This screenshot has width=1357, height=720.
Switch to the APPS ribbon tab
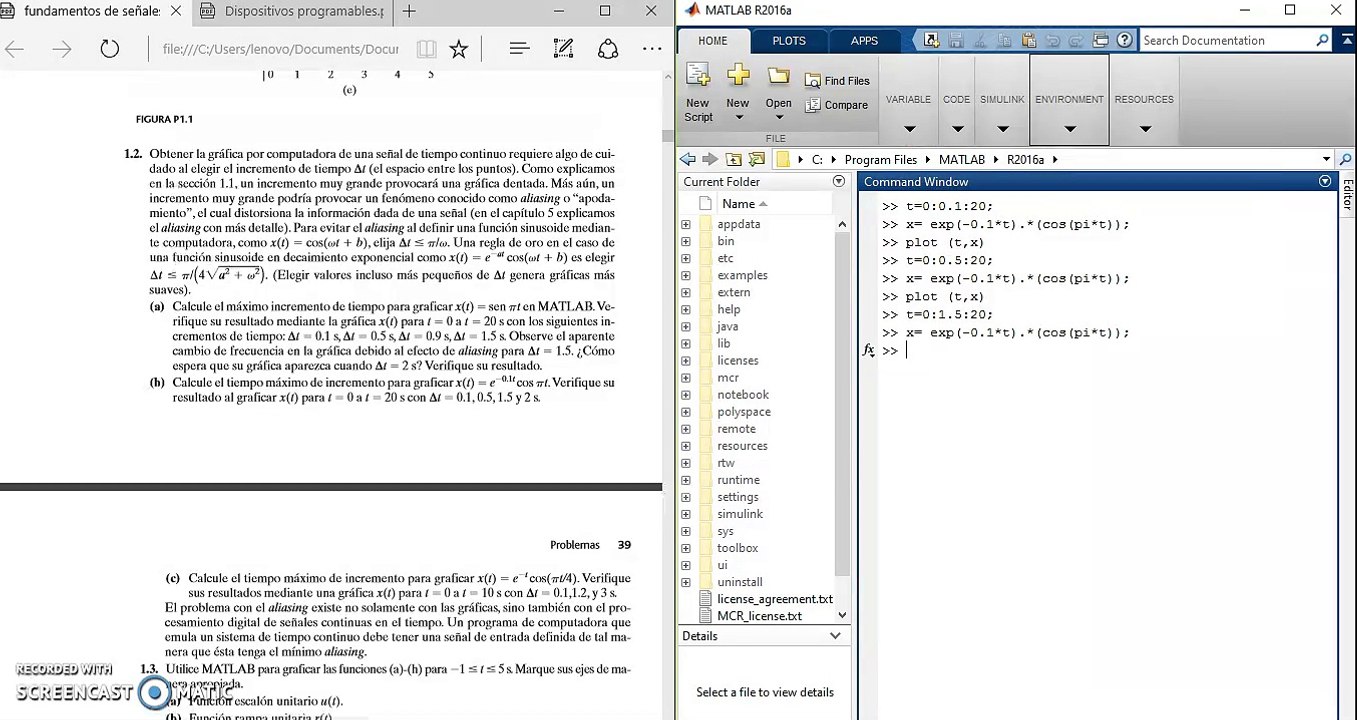point(864,41)
